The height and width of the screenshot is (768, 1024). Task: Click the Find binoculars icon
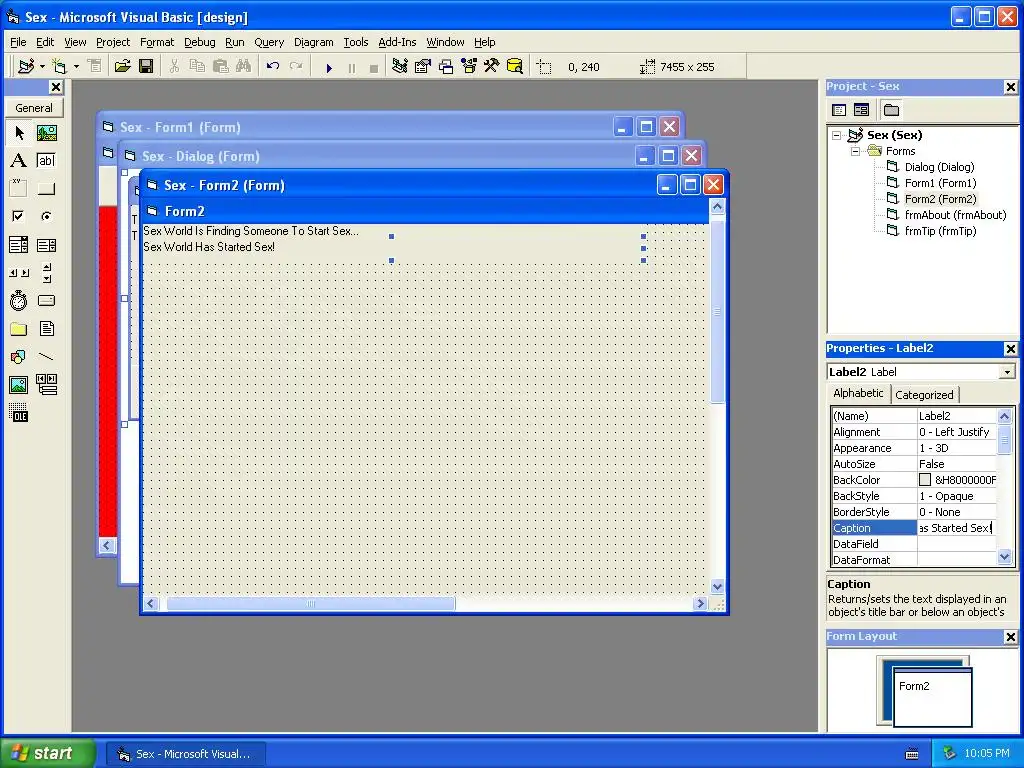tap(244, 67)
